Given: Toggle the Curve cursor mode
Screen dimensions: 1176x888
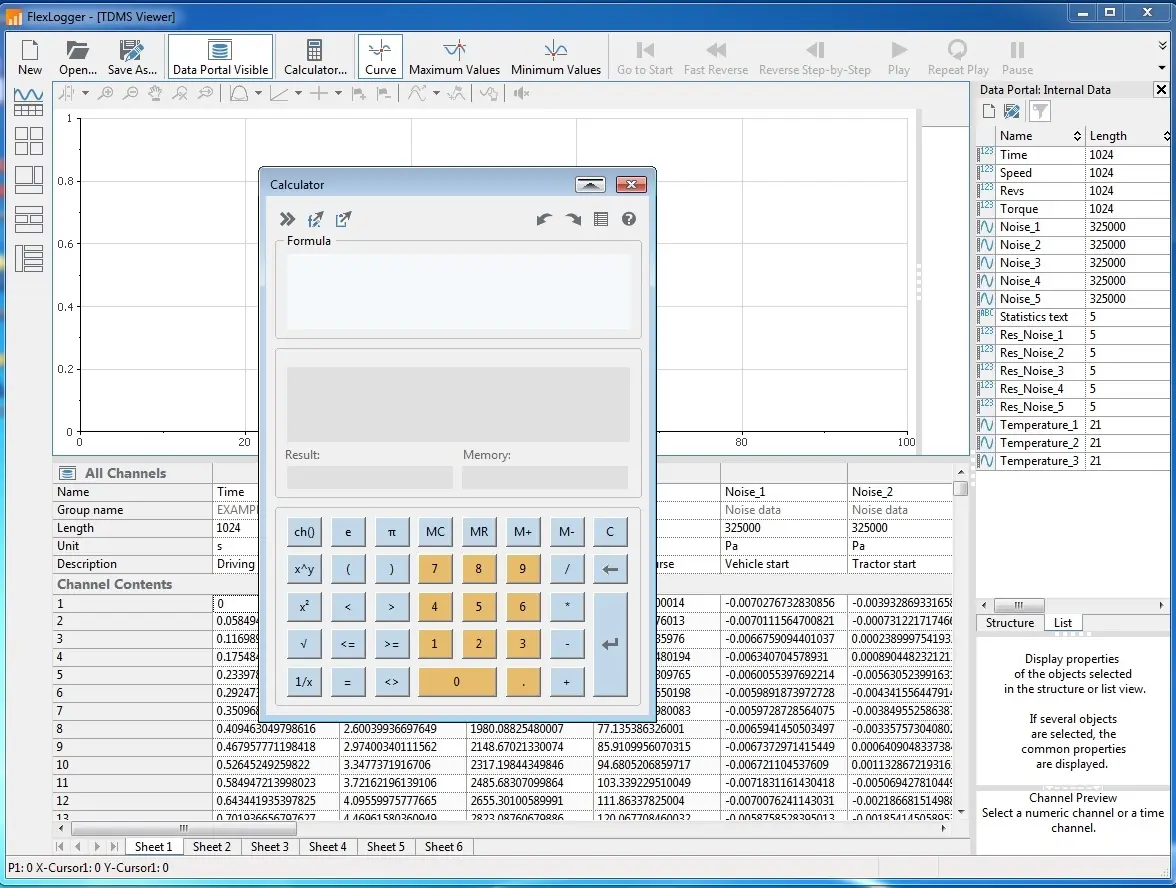Looking at the screenshot, I should coord(380,57).
